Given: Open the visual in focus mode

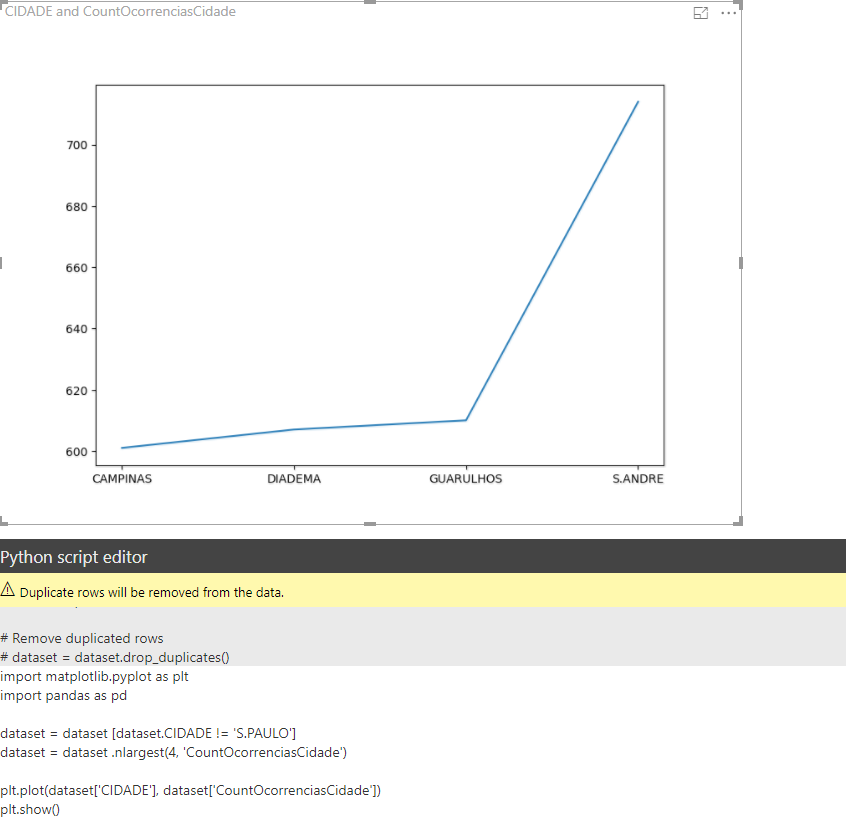Looking at the screenshot, I should (701, 13).
